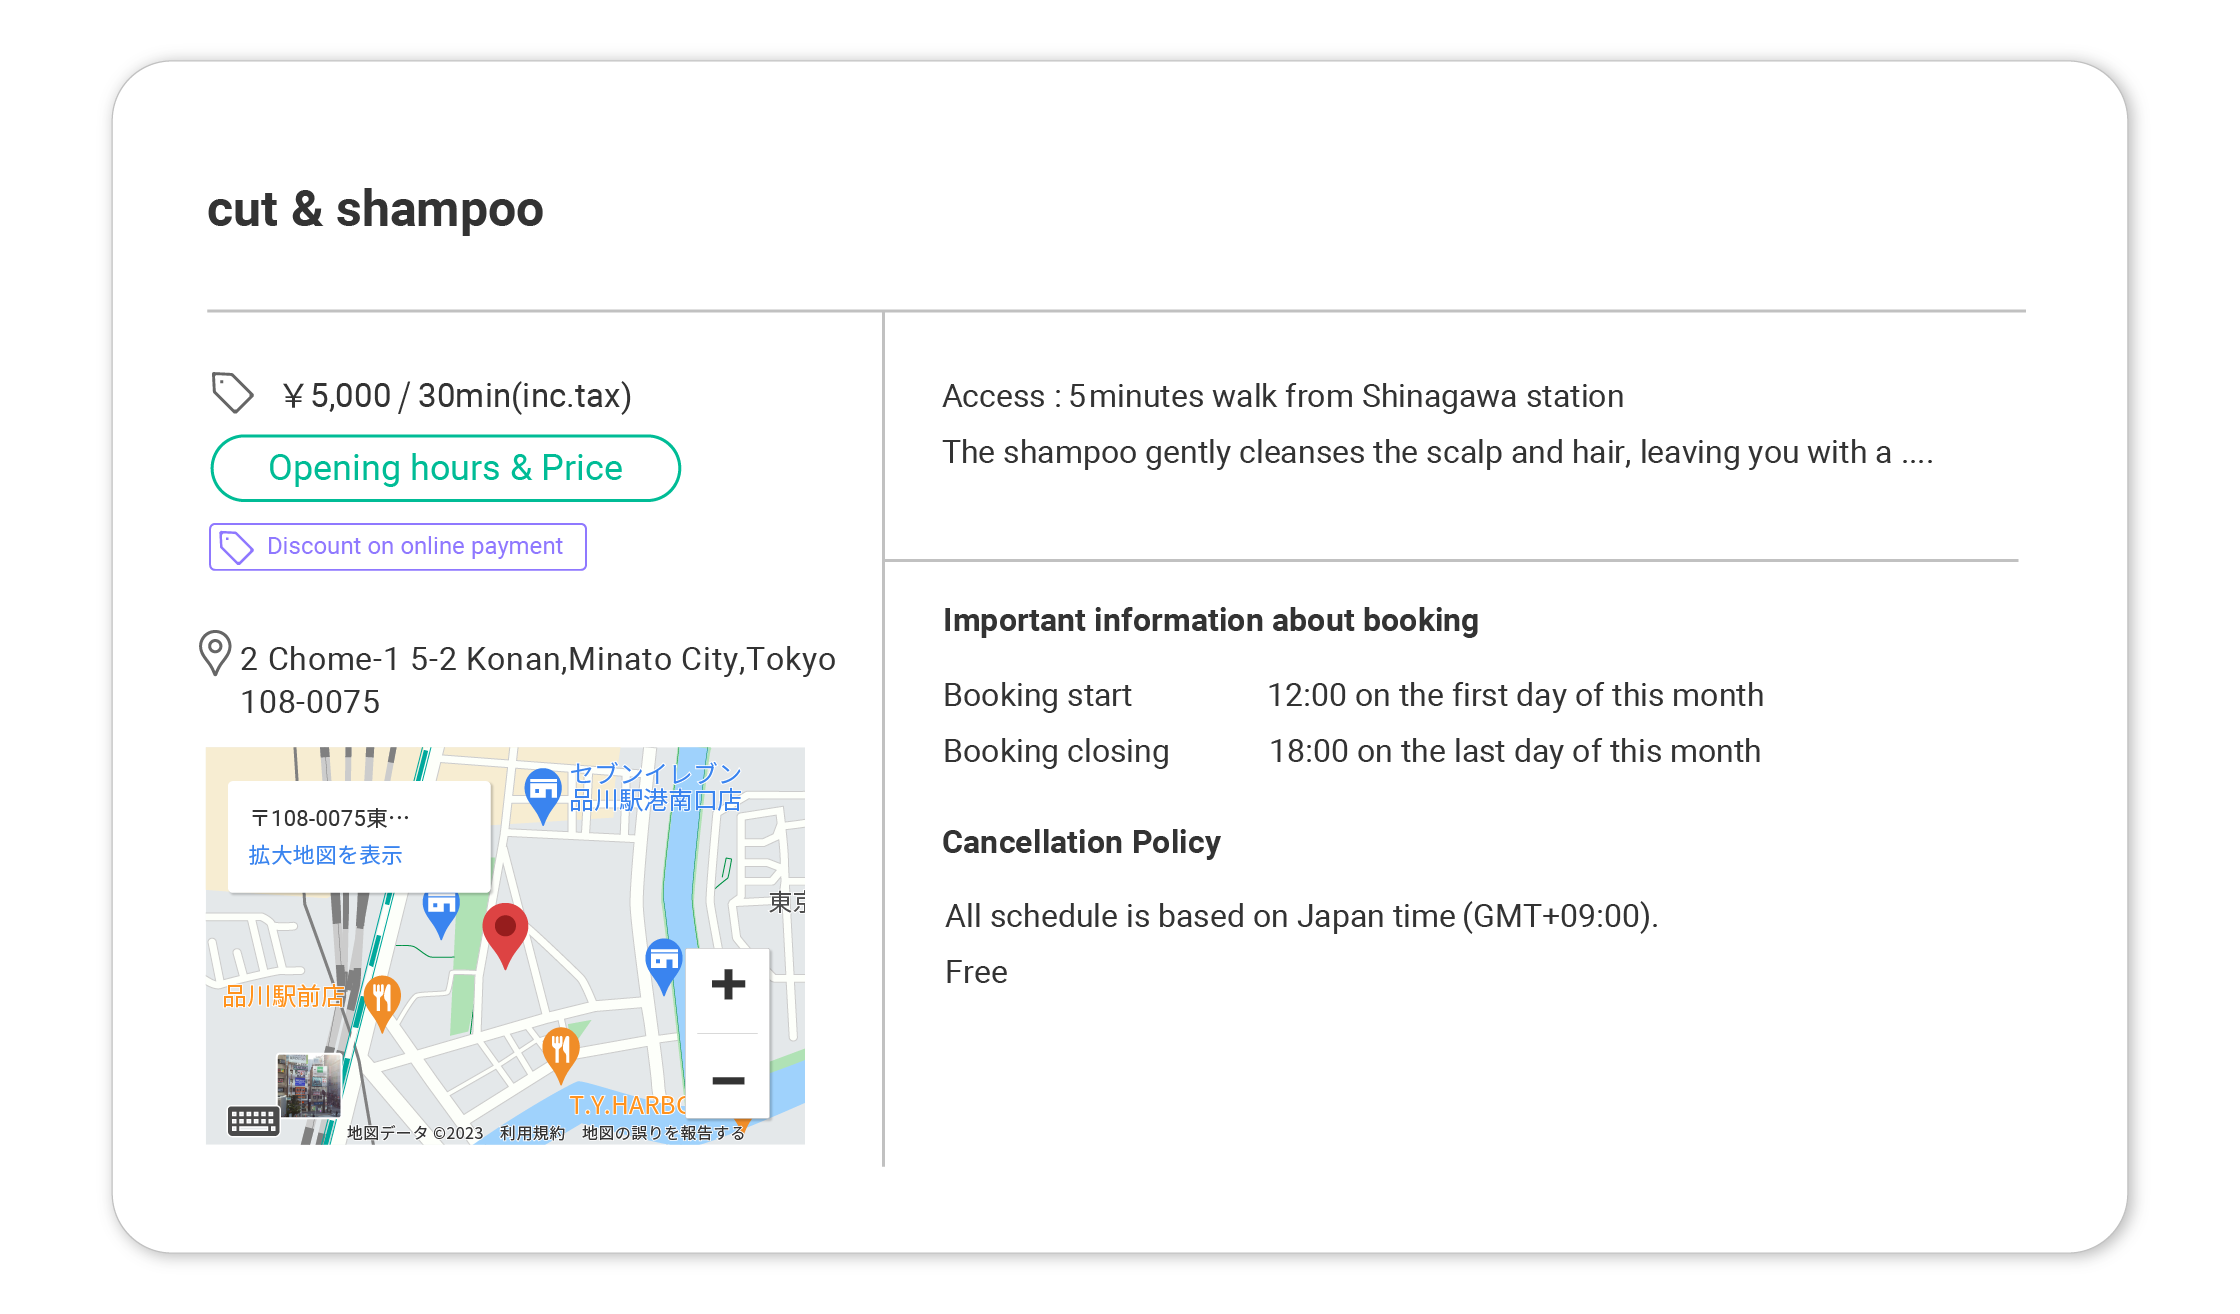
Task: Click the restaurant marker beside 品川駅前店 label
Action: (x=382, y=999)
